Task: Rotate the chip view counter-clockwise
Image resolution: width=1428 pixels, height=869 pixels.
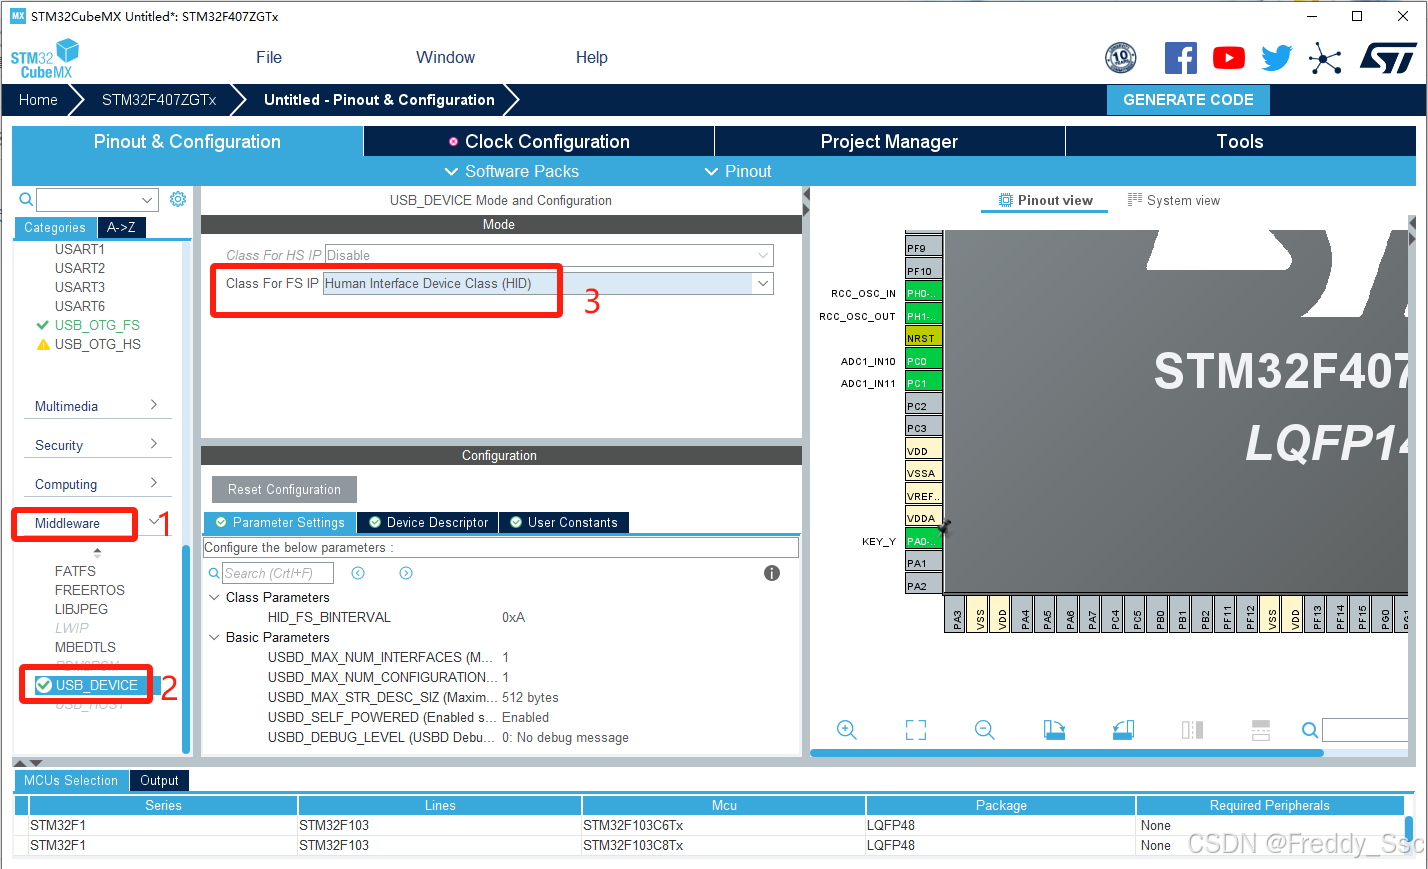Action: pos(1123,730)
